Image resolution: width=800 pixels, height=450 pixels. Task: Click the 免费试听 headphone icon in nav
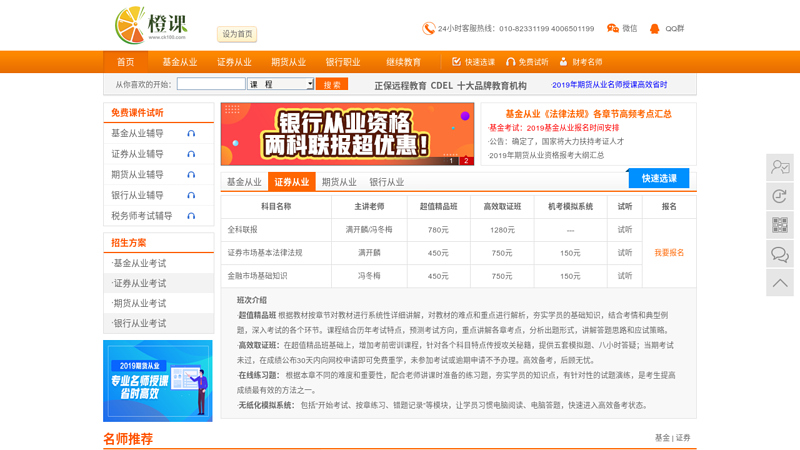coord(510,62)
